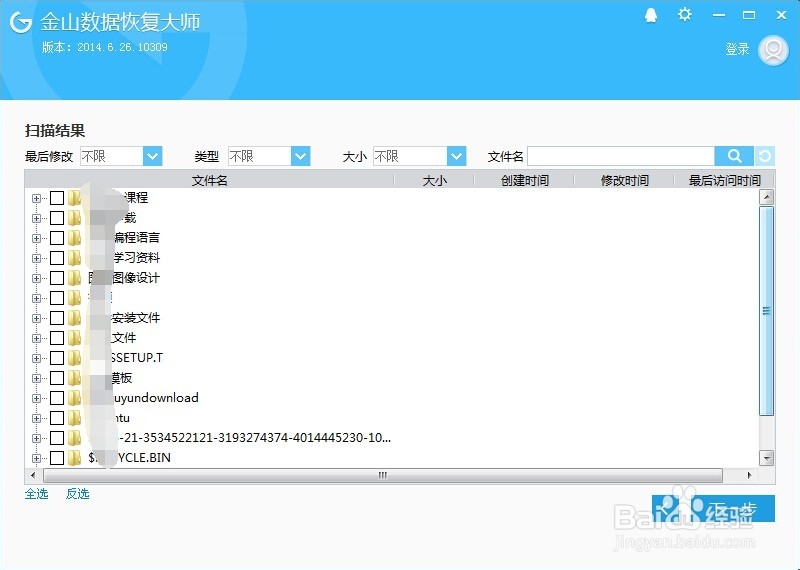Check the box for 编程语言 folder
This screenshot has height=570, width=800.
pyautogui.click(x=57, y=238)
